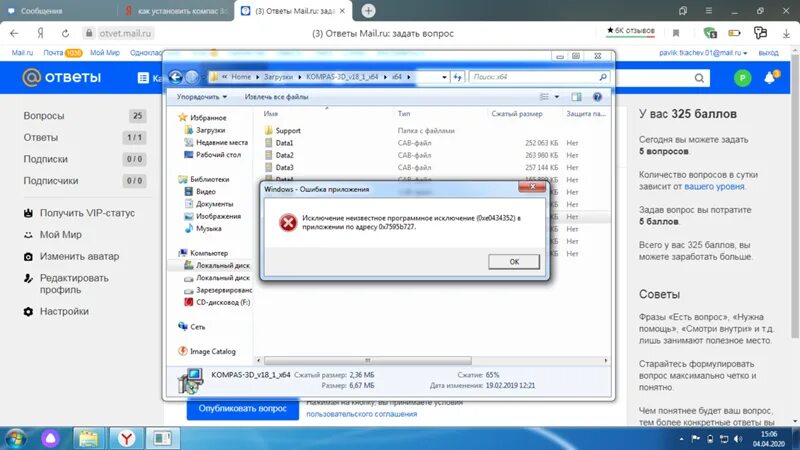Screen dimensions: 800x450
Task: Open the green profile avatar
Action: [742, 78]
